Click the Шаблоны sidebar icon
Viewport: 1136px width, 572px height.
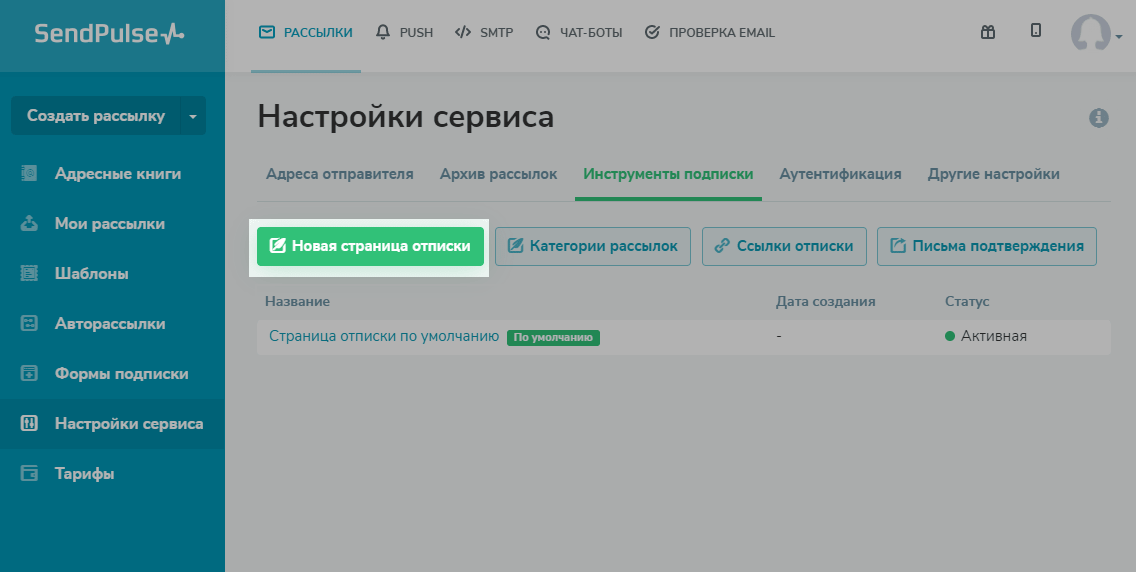point(29,273)
